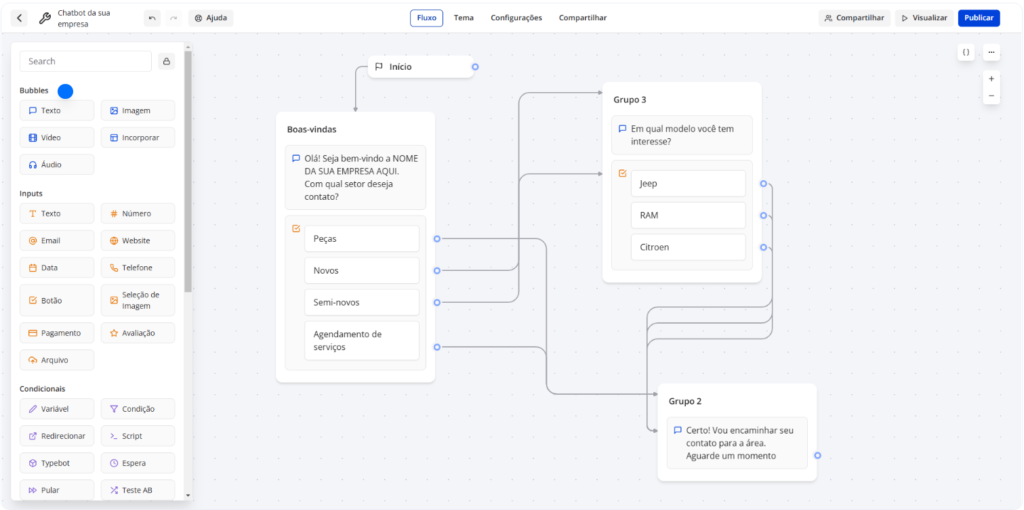Select the Agendamento de serviços option

[362, 340]
